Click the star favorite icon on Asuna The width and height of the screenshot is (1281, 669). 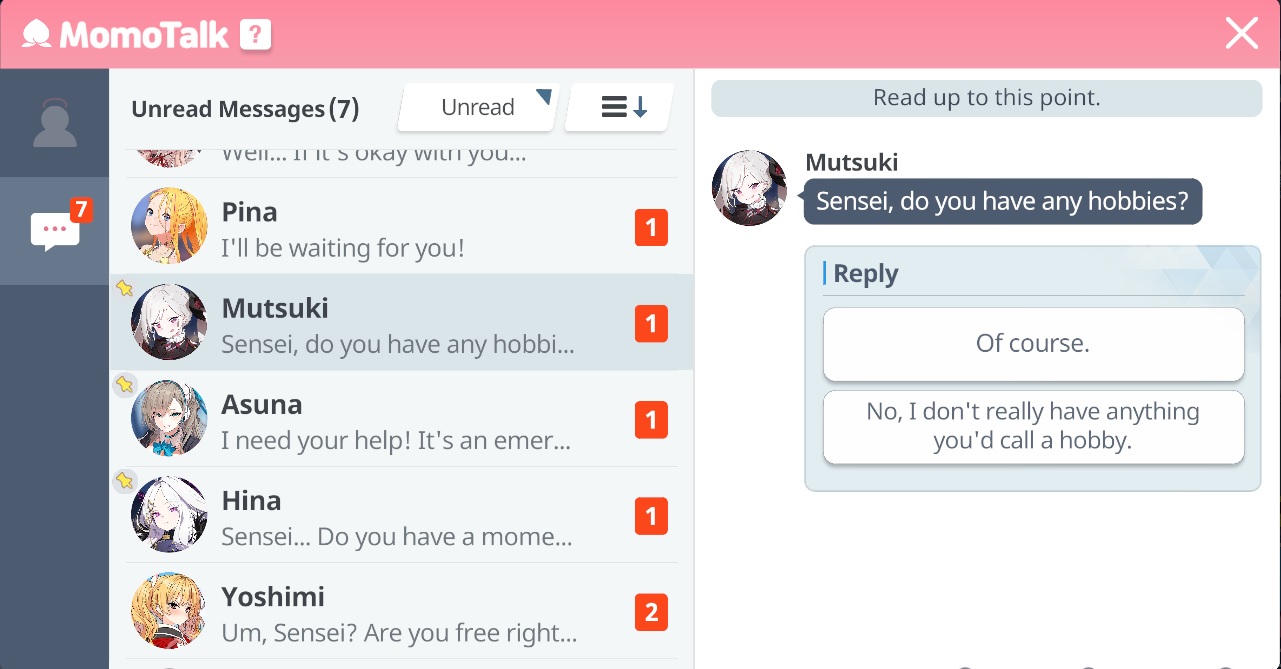(124, 384)
